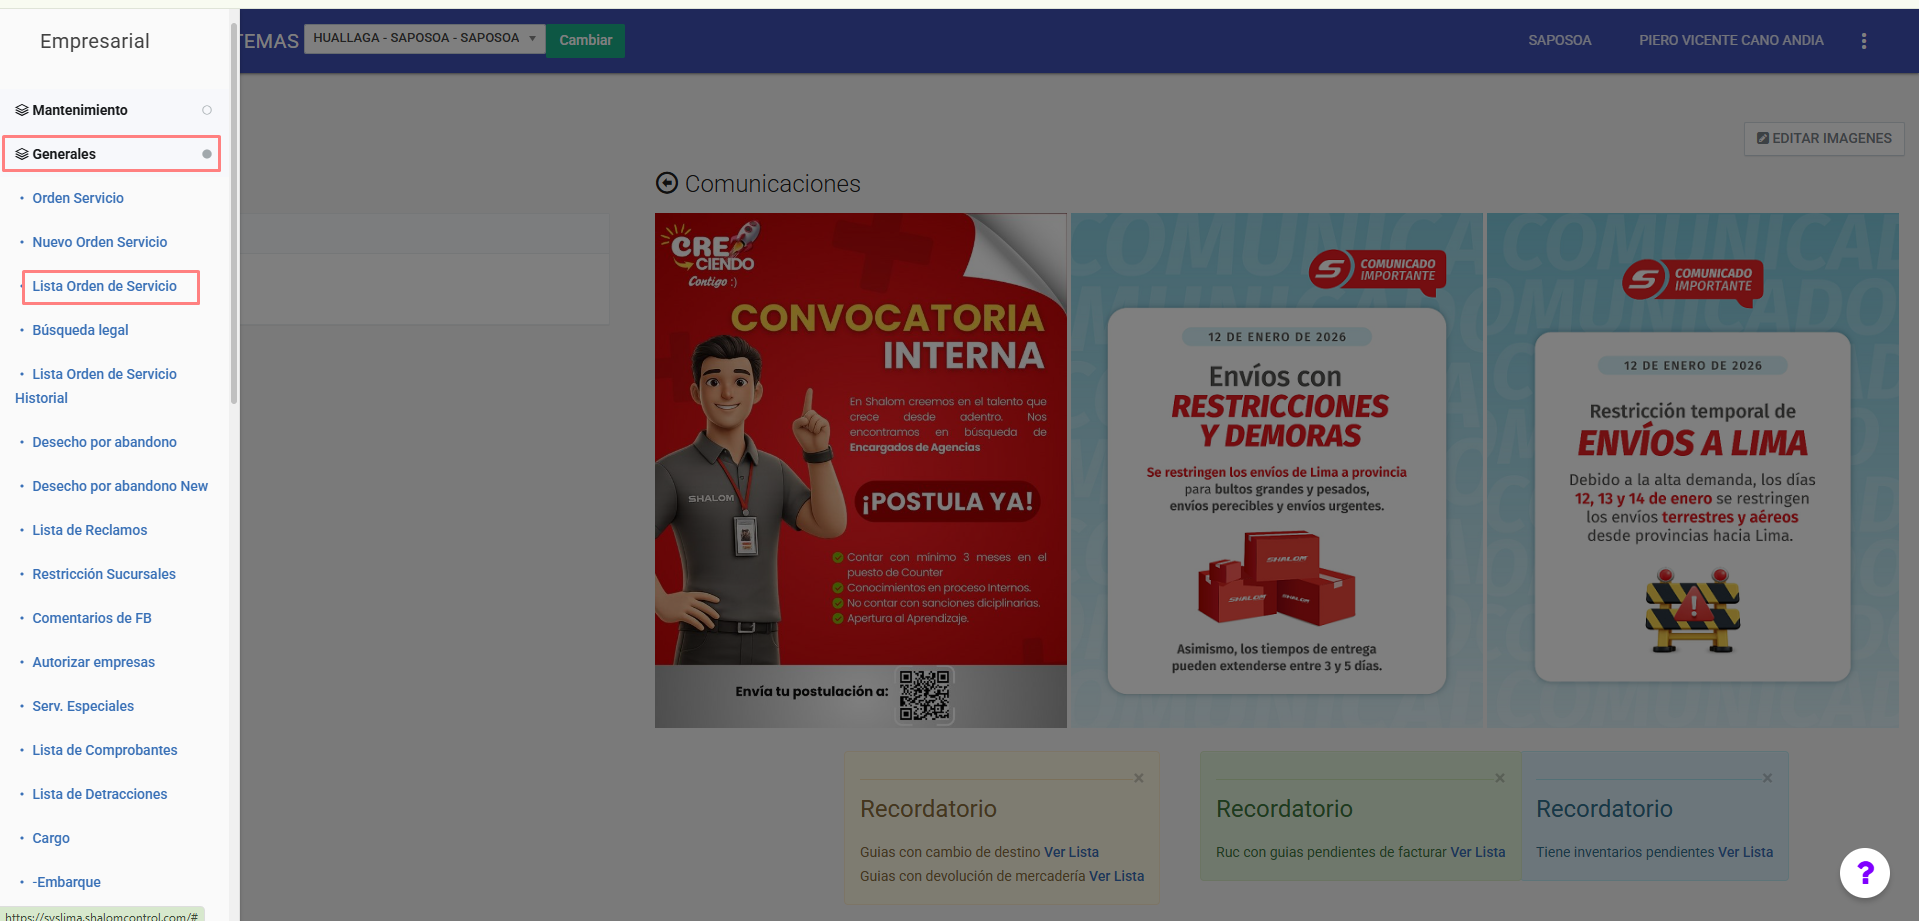The width and height of the screenshot is (1919, 921).
Task: Close the yellow Recordatorio card
Action: point(1138,778)
